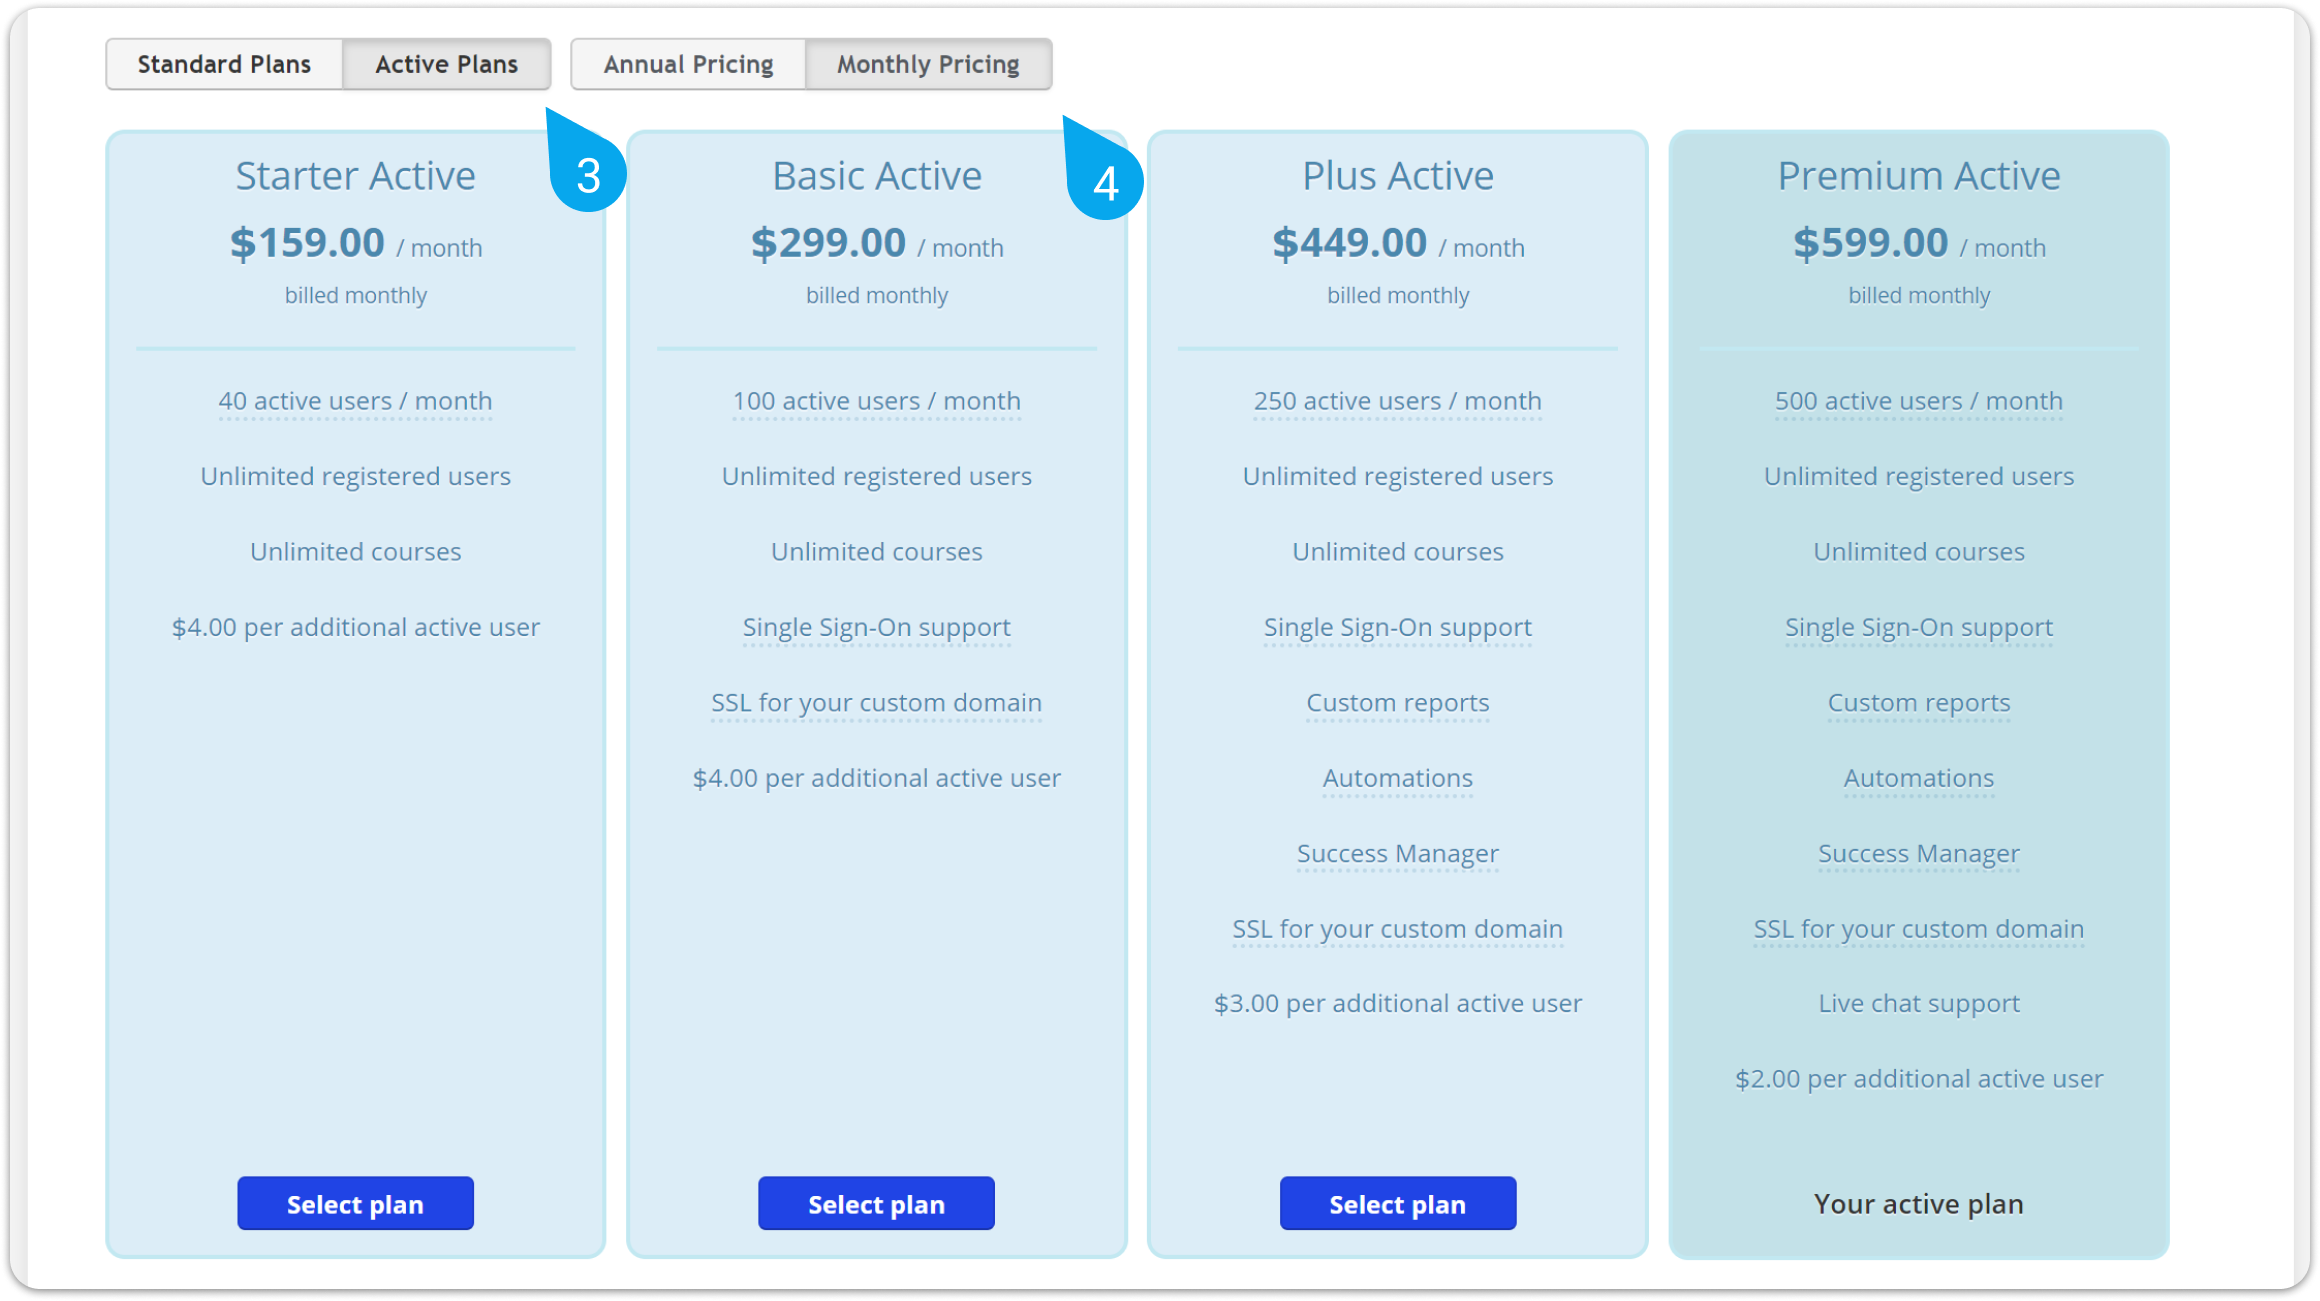
Task: Click 40 active users / month link
Action: pos(355,401)
